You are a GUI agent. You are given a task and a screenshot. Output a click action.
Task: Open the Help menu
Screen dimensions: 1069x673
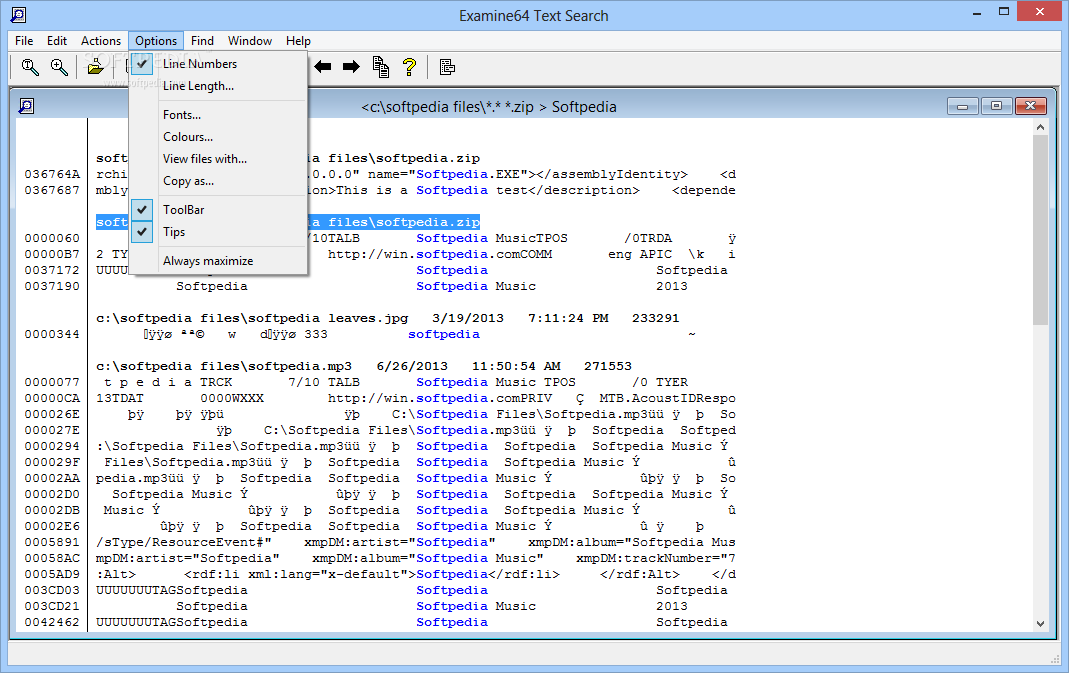tap(298, 41)
